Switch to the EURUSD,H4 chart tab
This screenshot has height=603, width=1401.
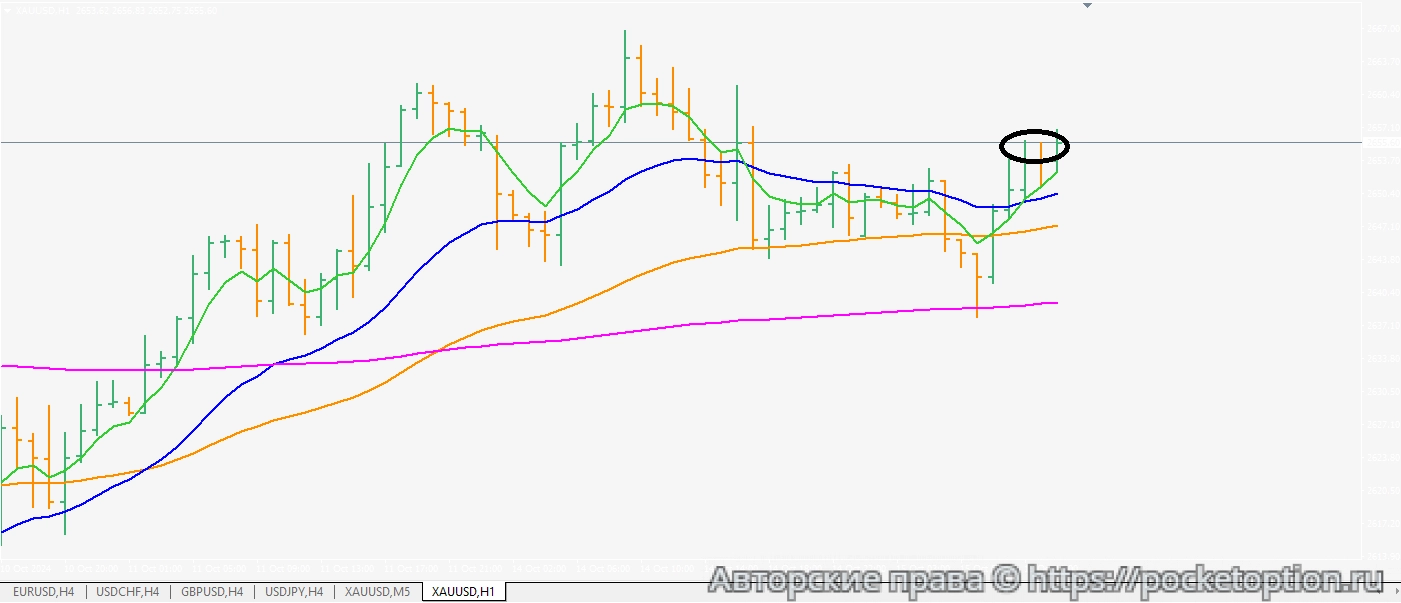click(44, 592)
